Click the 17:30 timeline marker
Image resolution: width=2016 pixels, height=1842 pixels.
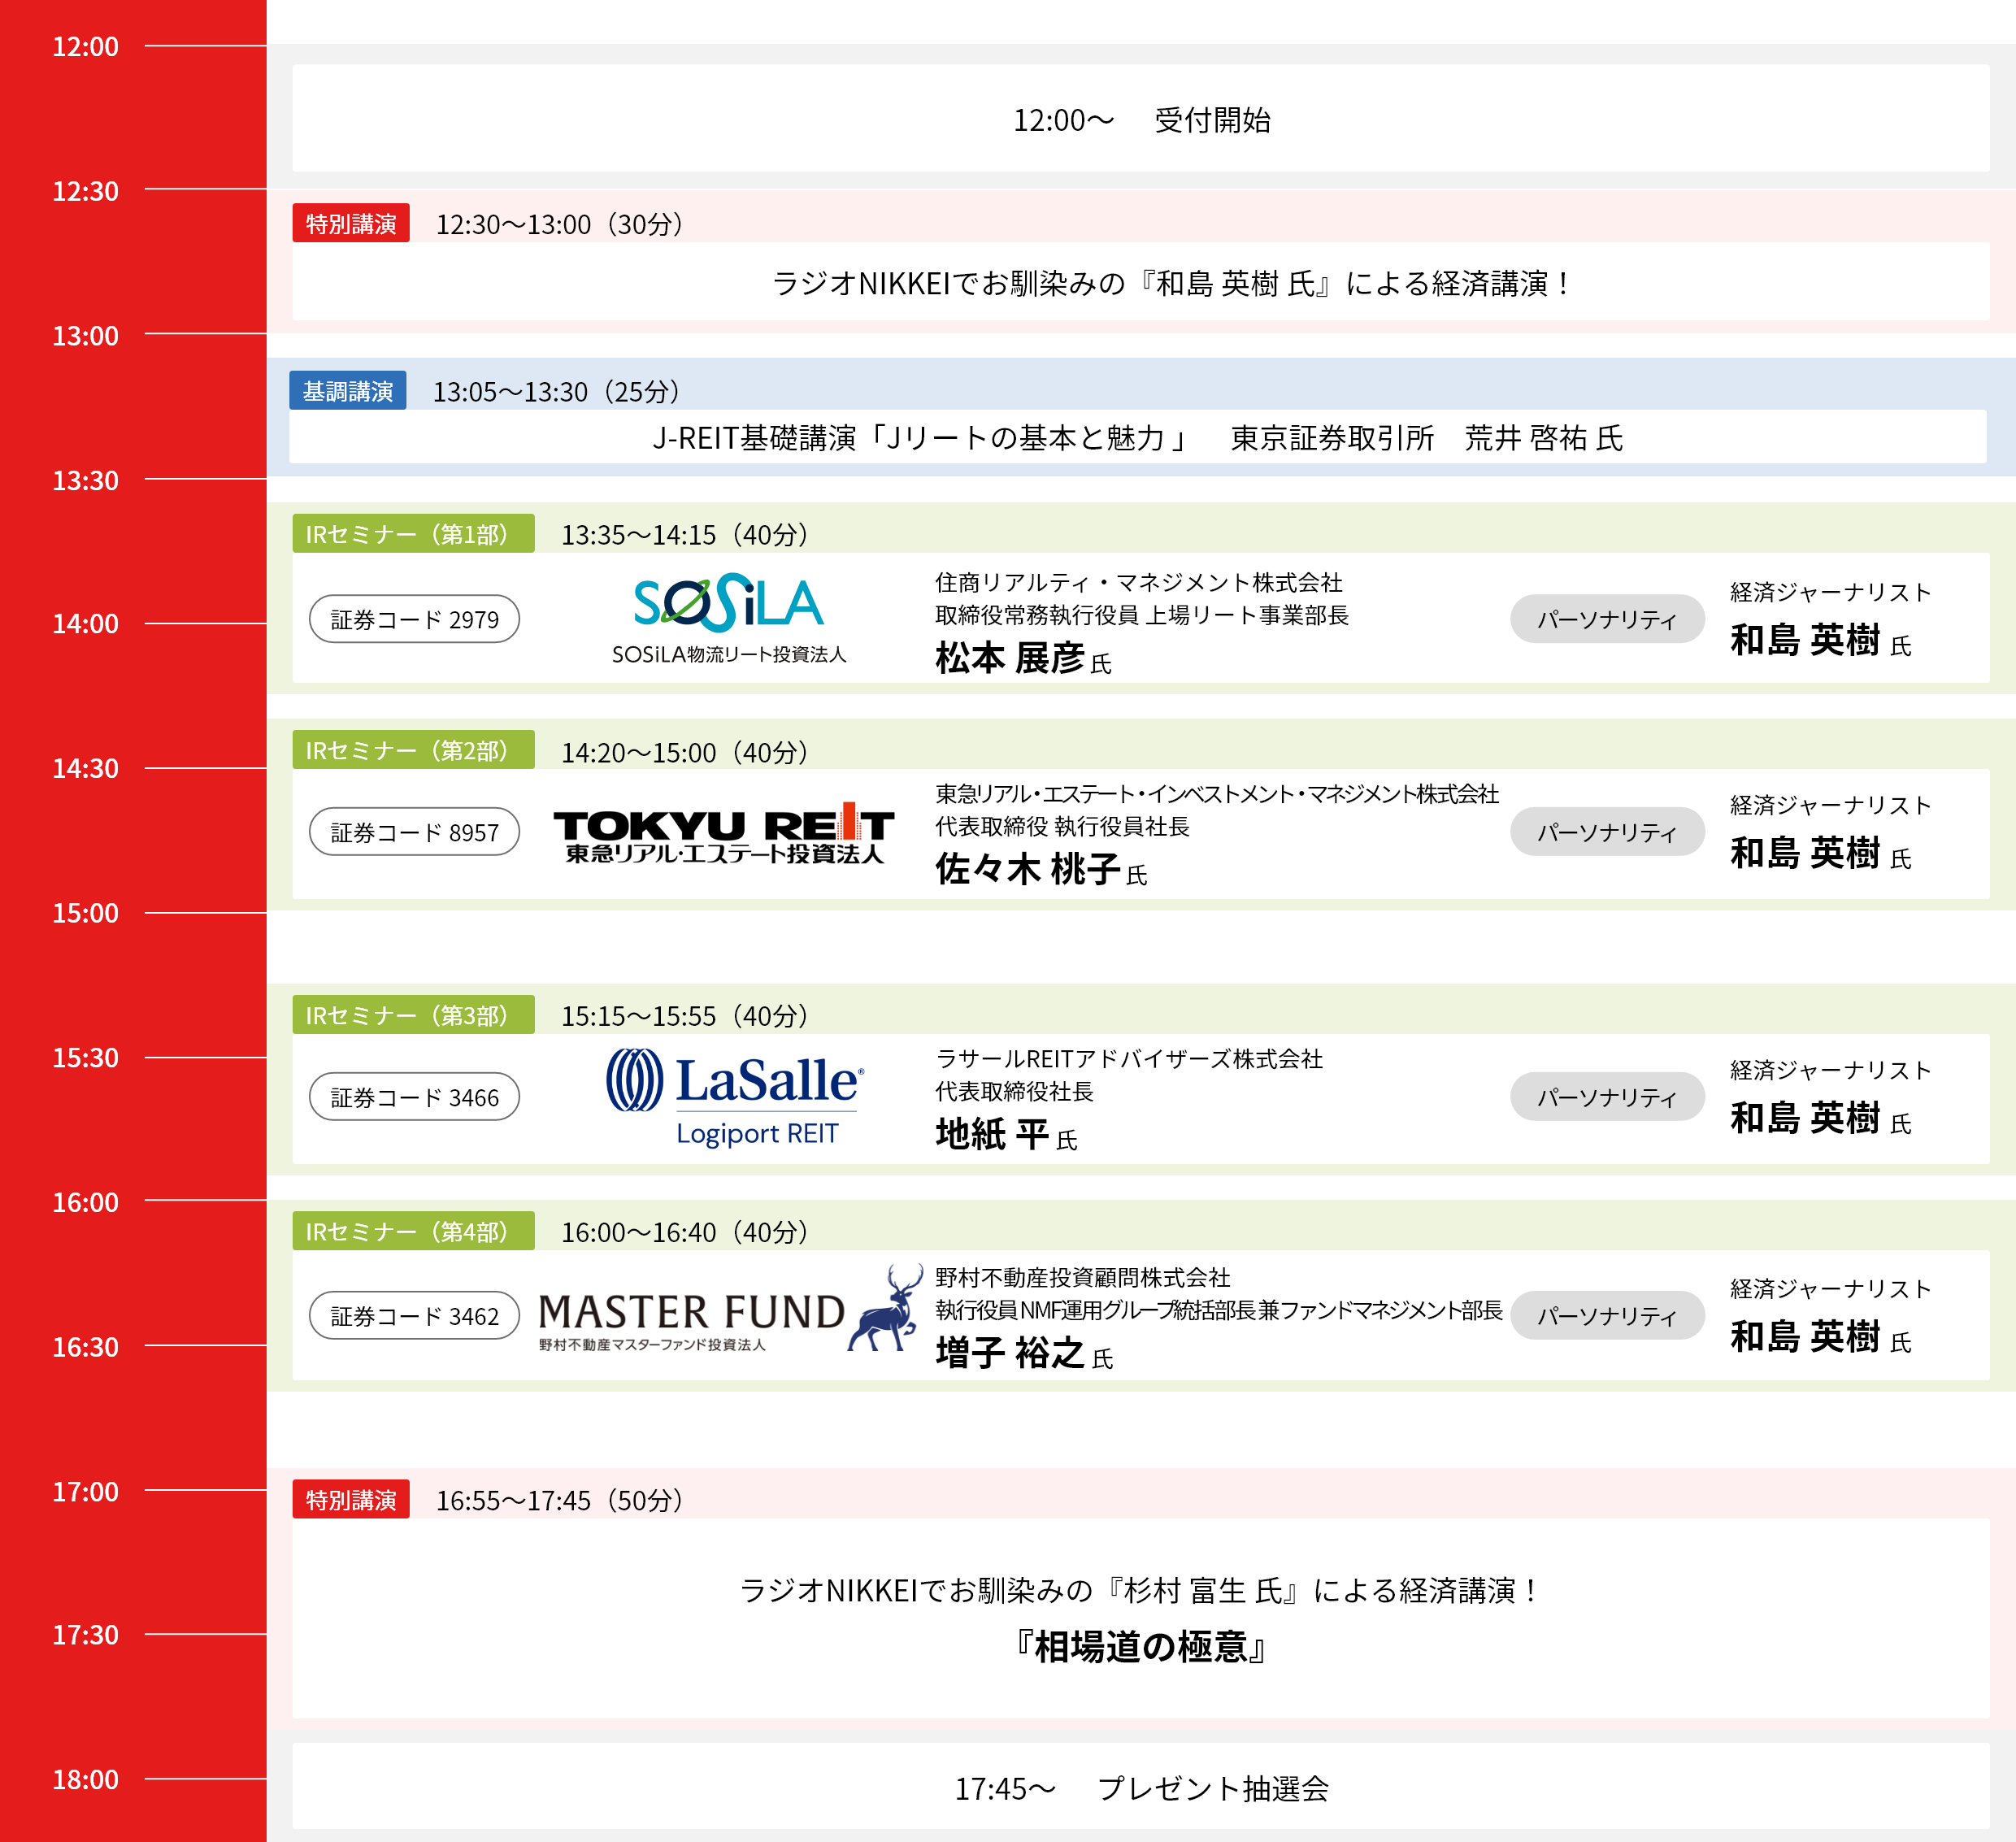[x=85, y=1634]
